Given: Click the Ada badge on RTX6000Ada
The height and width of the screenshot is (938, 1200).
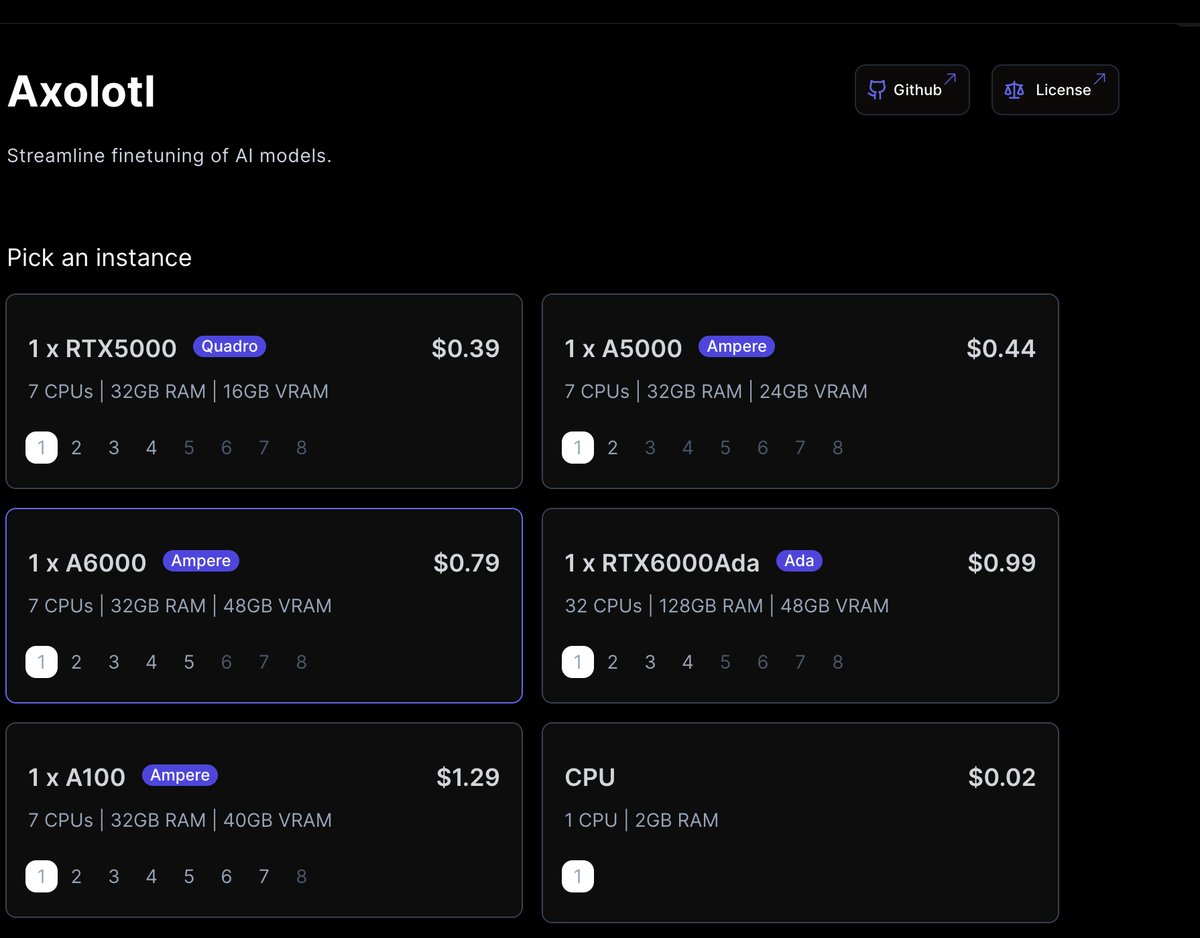Looking at the screenshot, I should [x=799, y=561].
